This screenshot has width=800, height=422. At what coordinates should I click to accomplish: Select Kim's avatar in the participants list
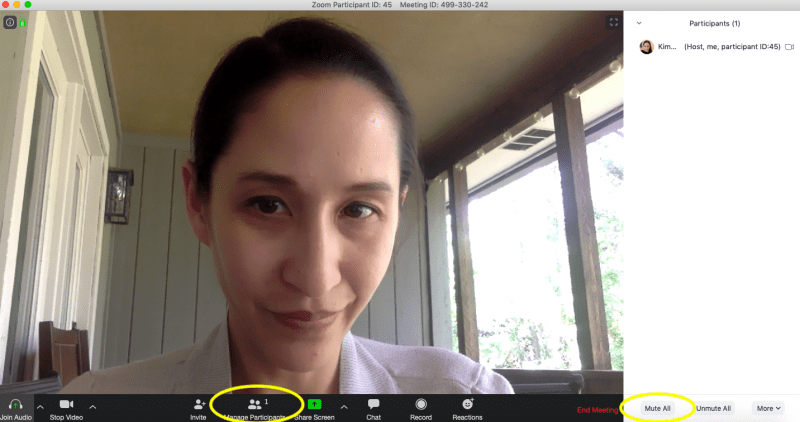[646, 46]
